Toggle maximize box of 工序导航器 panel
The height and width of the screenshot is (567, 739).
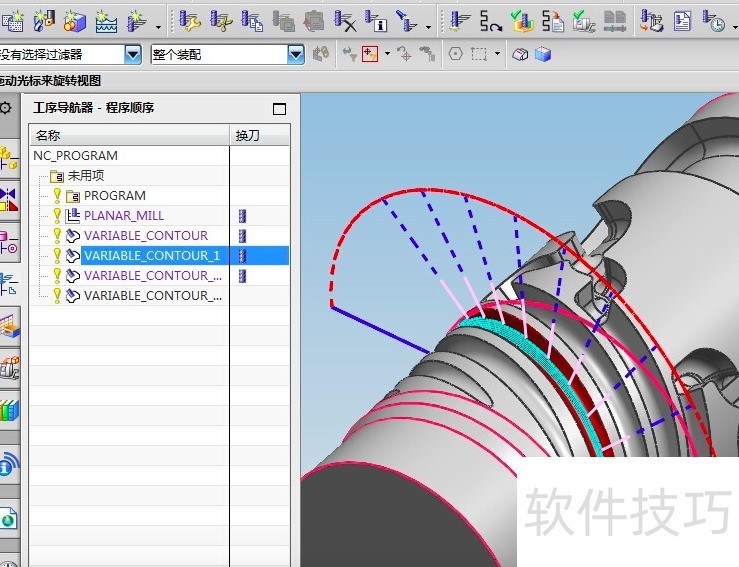click(279, 108)
